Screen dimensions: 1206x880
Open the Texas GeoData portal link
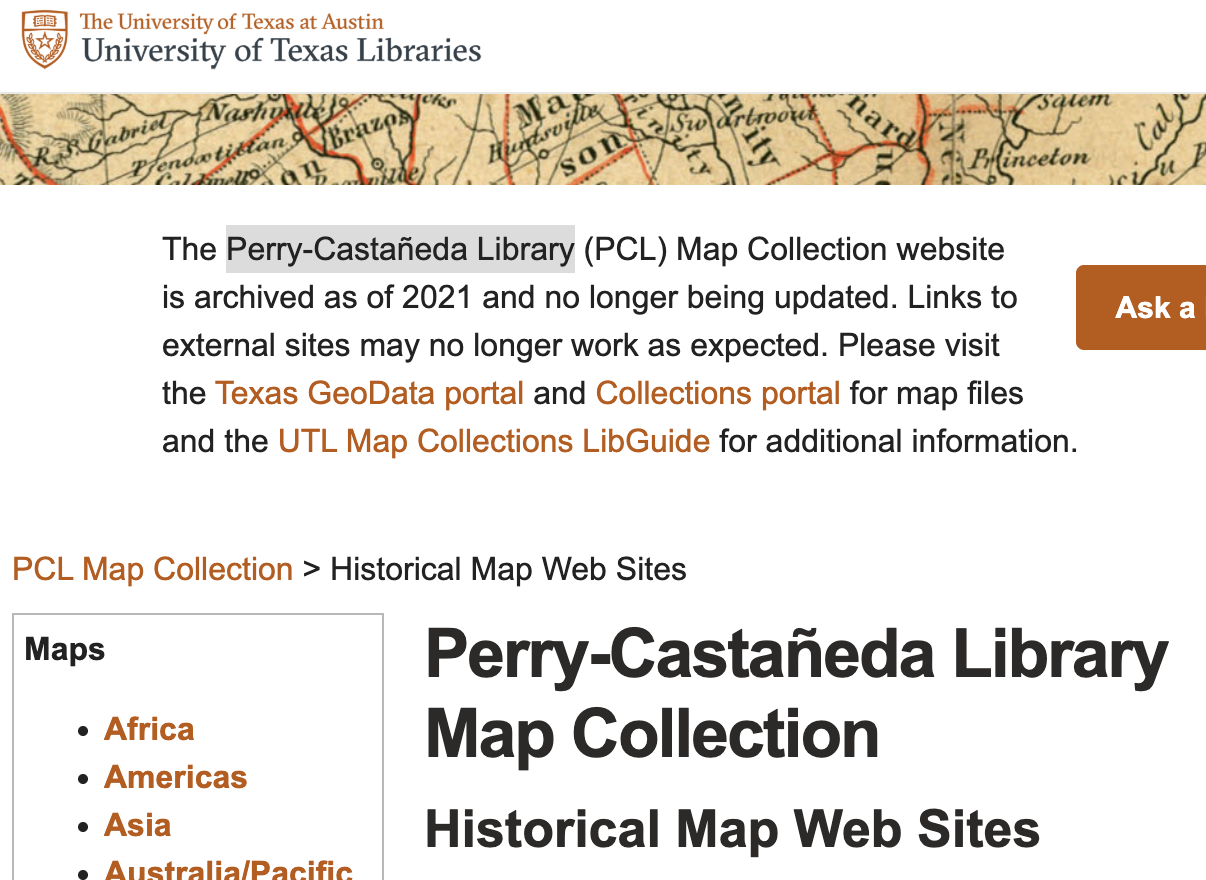369,393
